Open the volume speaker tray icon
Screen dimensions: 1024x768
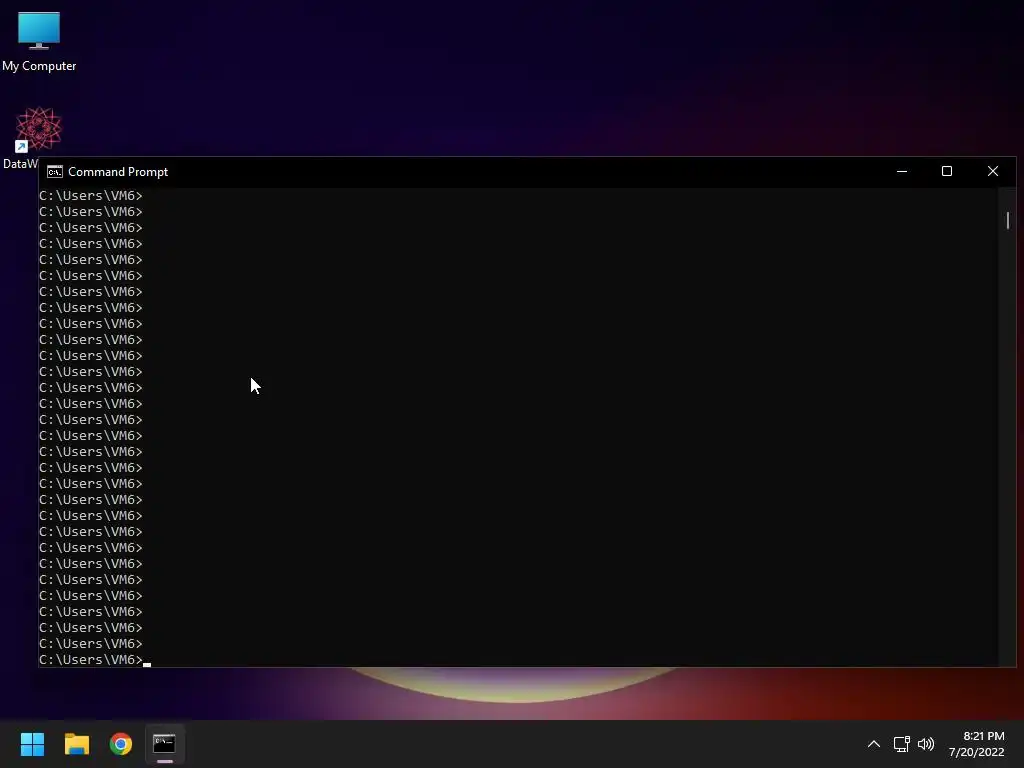click(x=925, y=744)
